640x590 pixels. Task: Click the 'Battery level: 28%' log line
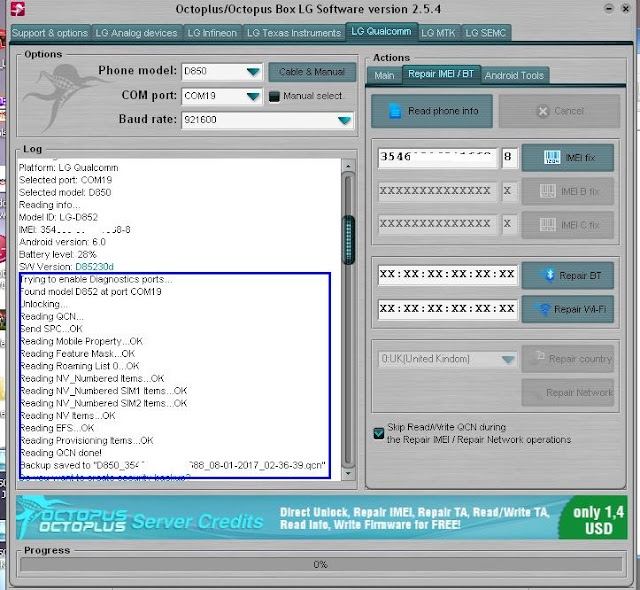click(x=58, y=255)
